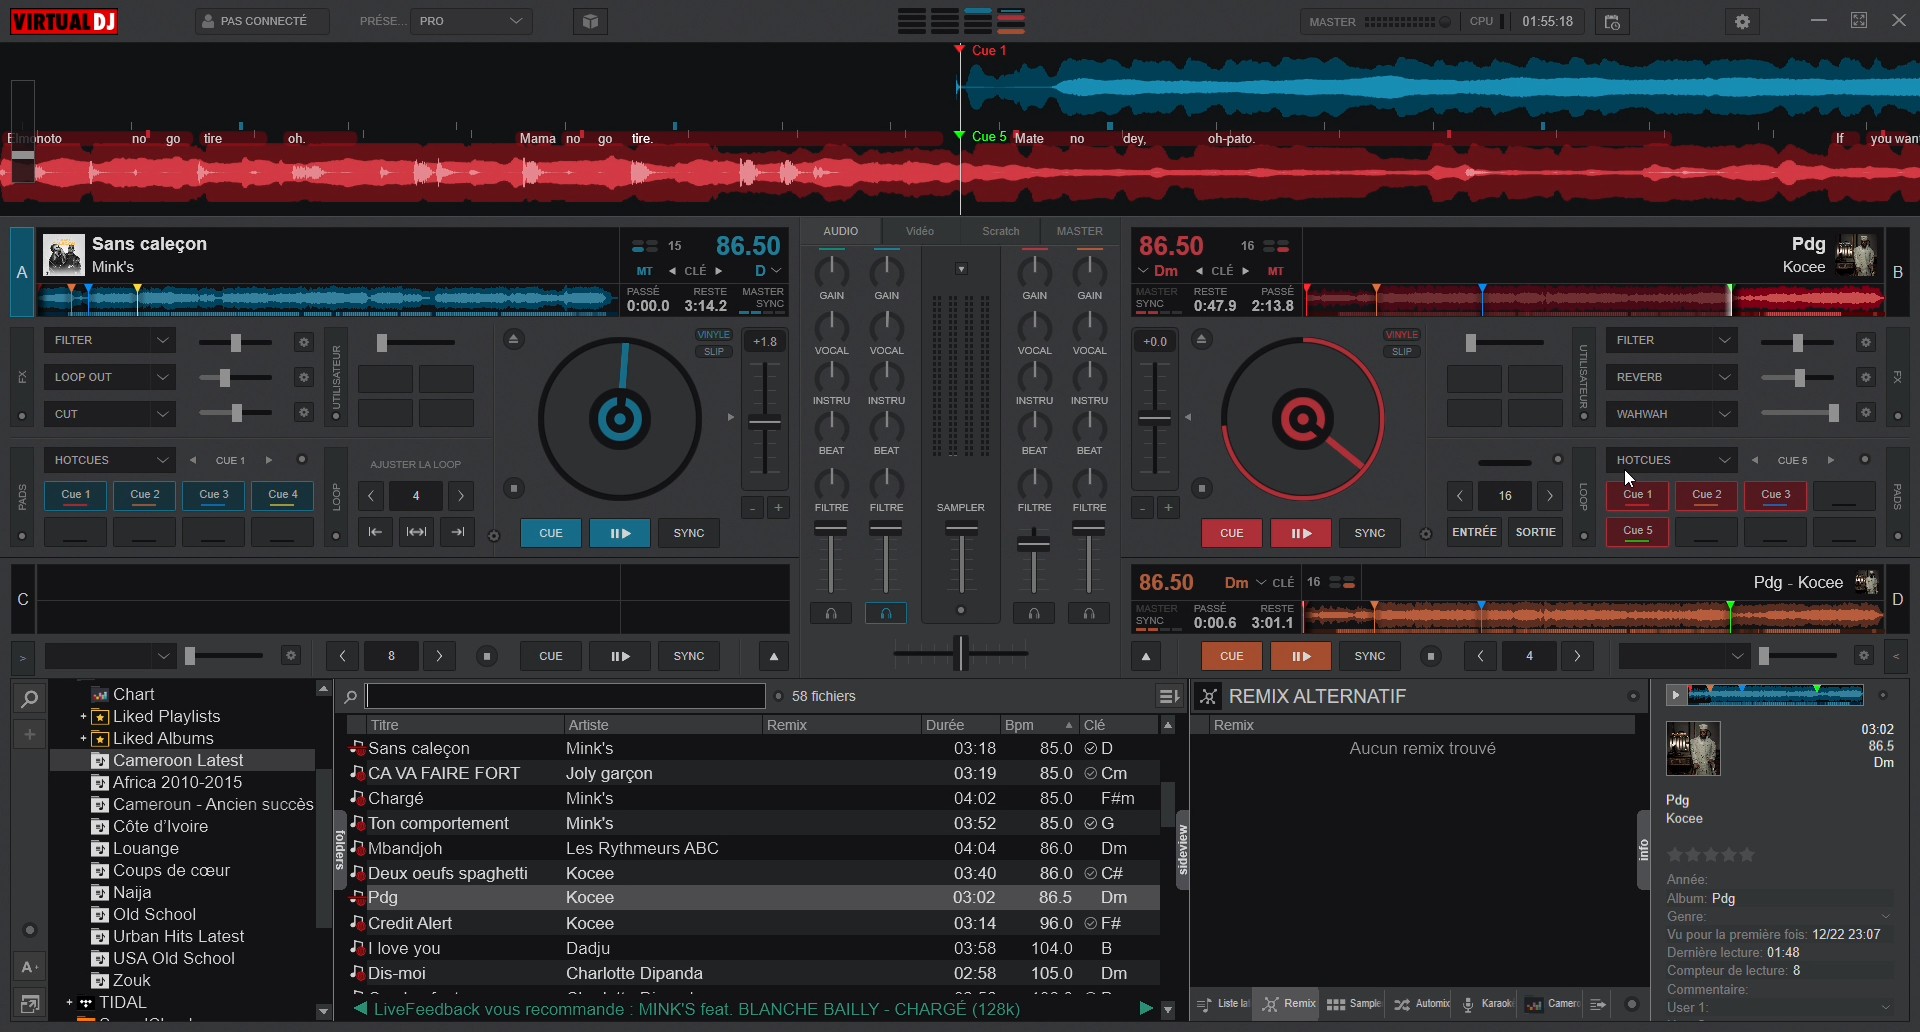The height and width of the screenshot is (1032, 1920).
Task: Open the Karaoke sideview tab
Action: coord(1487,1004)
